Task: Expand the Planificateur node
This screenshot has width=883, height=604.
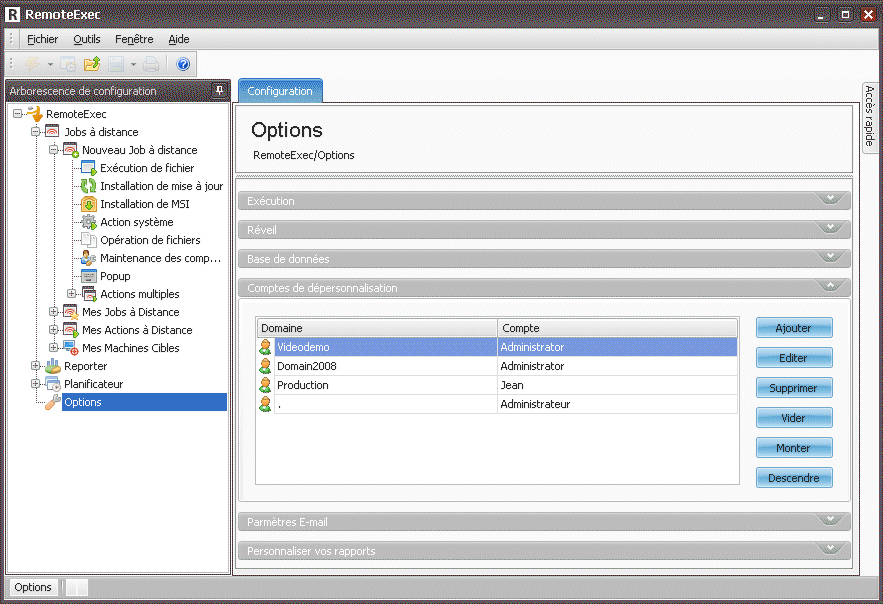Action: click(35, 384)
